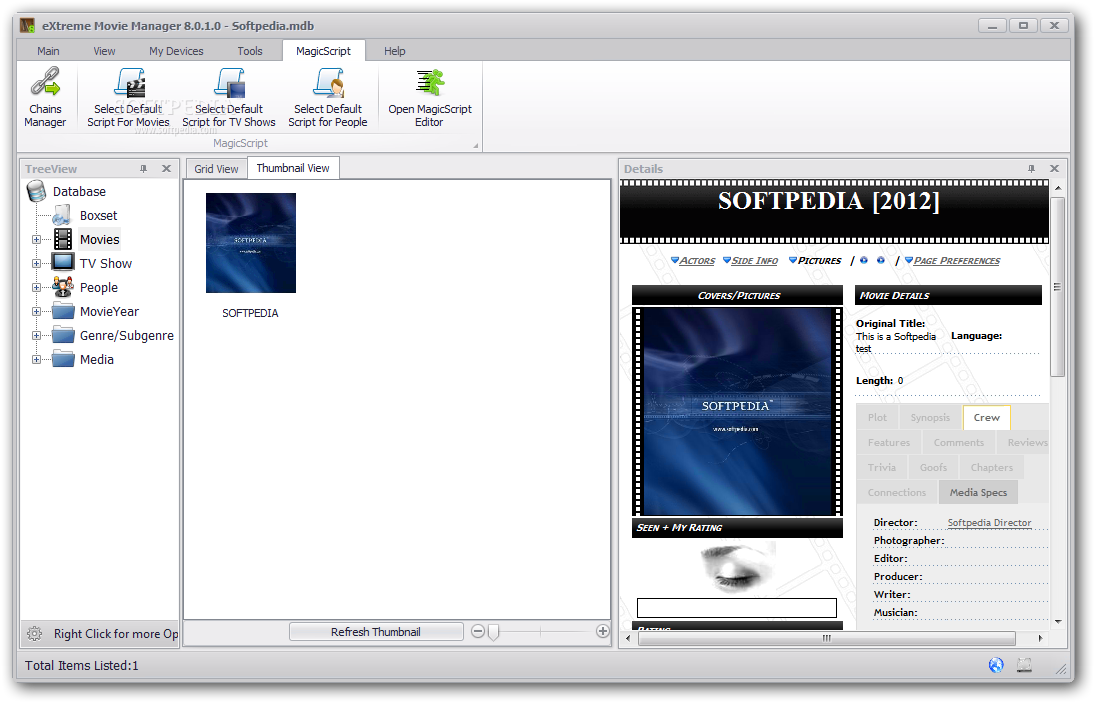Select the SOFTPEDIA movie thumbnail
Image resolution: width=1095 pixels, height=703 pixels.
(x=251, y=243)
